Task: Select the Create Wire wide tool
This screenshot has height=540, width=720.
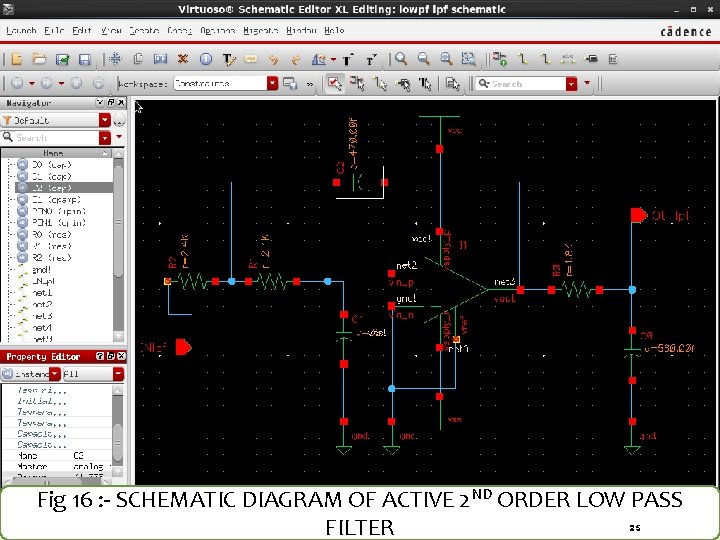Action: (545, 59)
